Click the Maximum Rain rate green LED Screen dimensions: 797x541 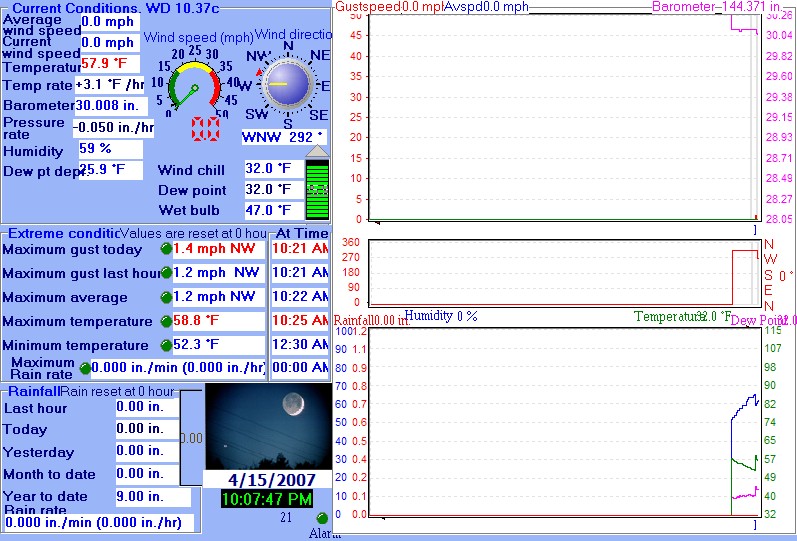(85, 368)
